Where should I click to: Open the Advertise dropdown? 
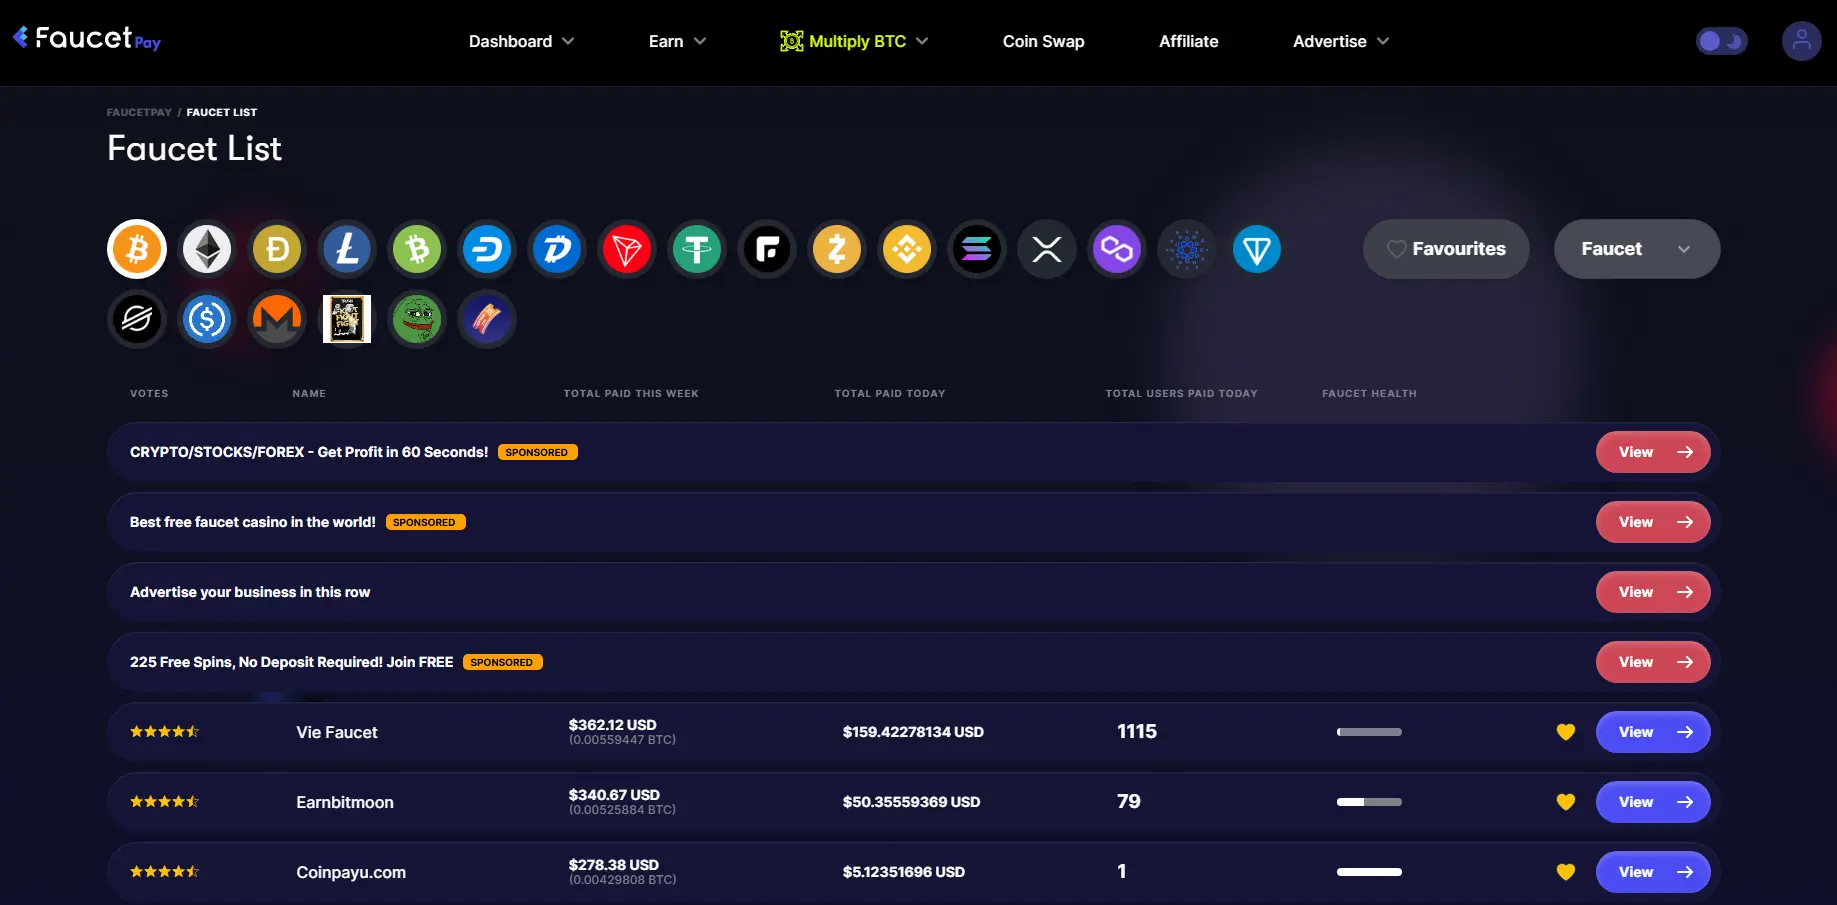click(x=1341, y=41)
